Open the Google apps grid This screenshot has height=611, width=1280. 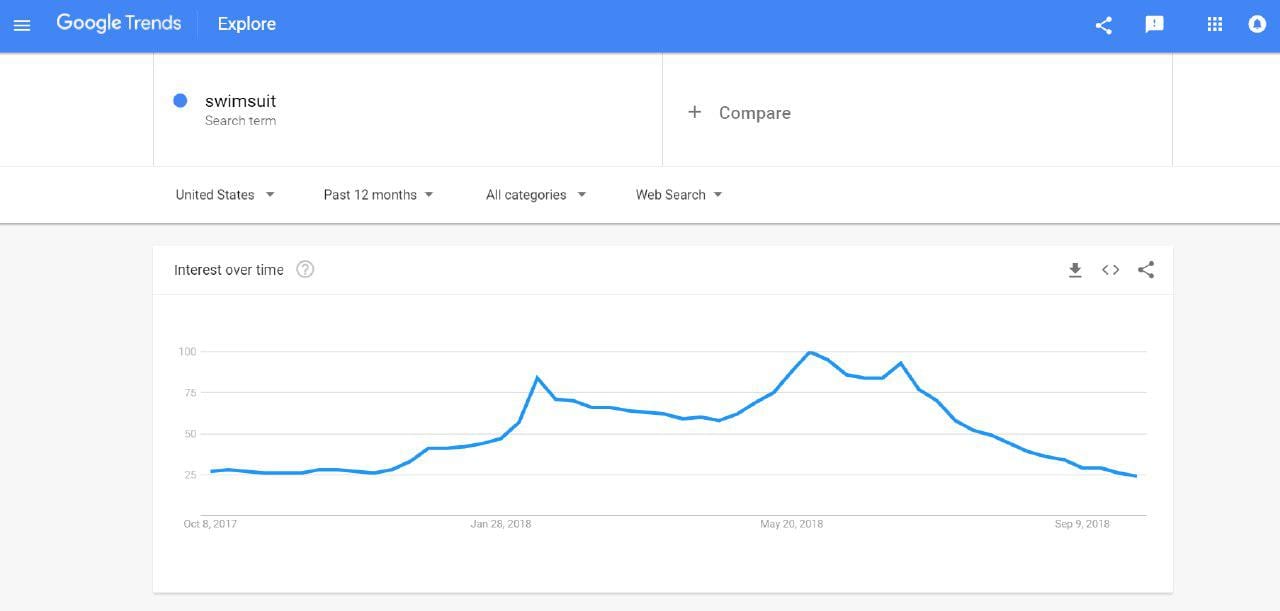[1215, 25]
